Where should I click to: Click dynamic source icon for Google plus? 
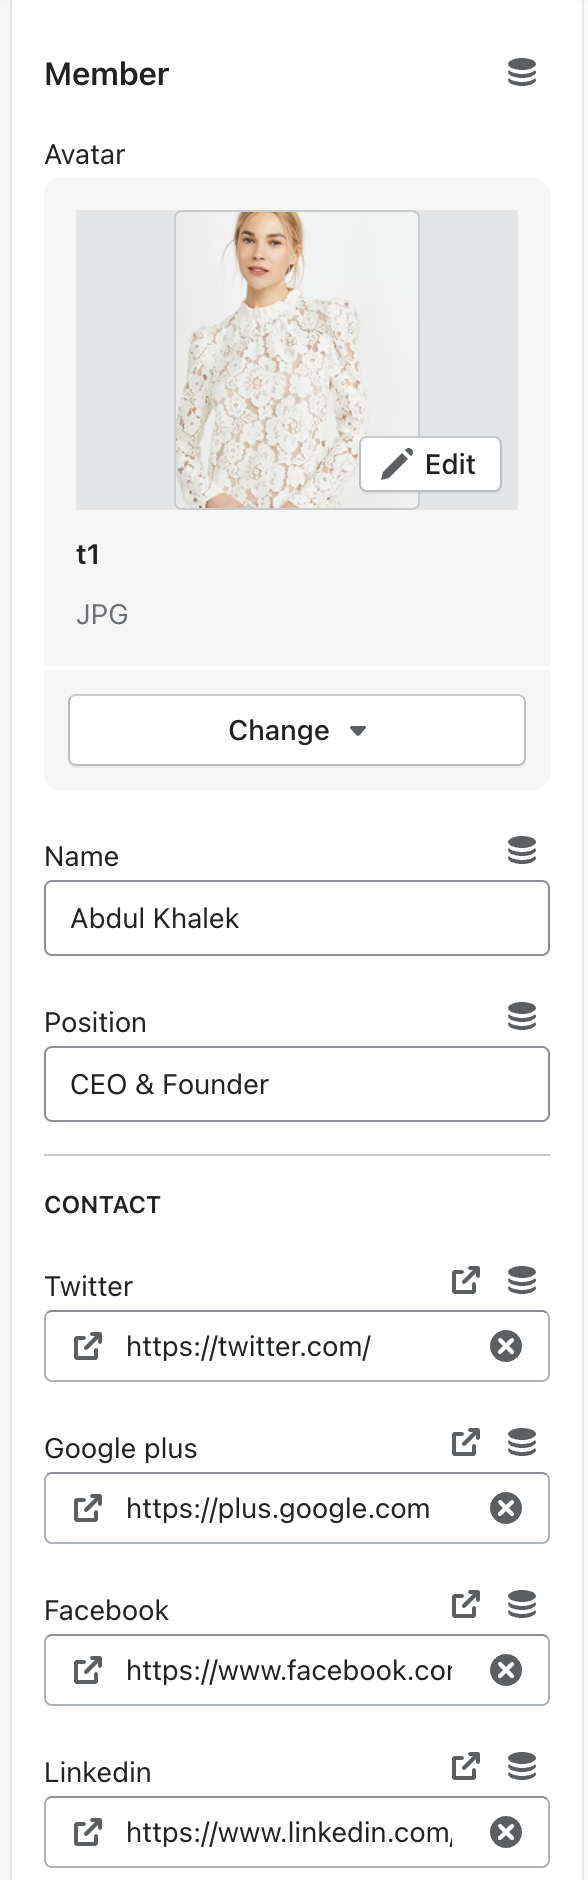(522, 1443)
